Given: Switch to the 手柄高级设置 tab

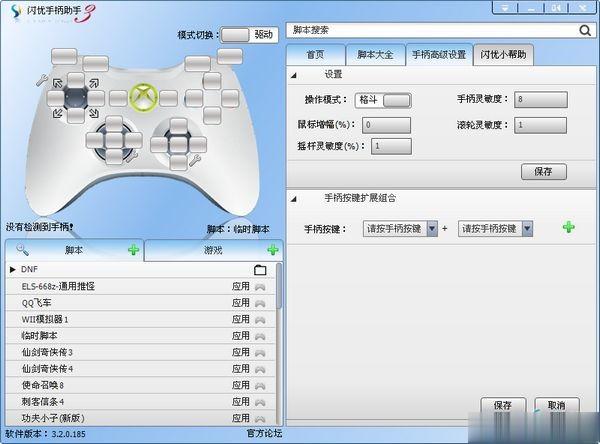Looking at the screenshot, I should (439, 55).
